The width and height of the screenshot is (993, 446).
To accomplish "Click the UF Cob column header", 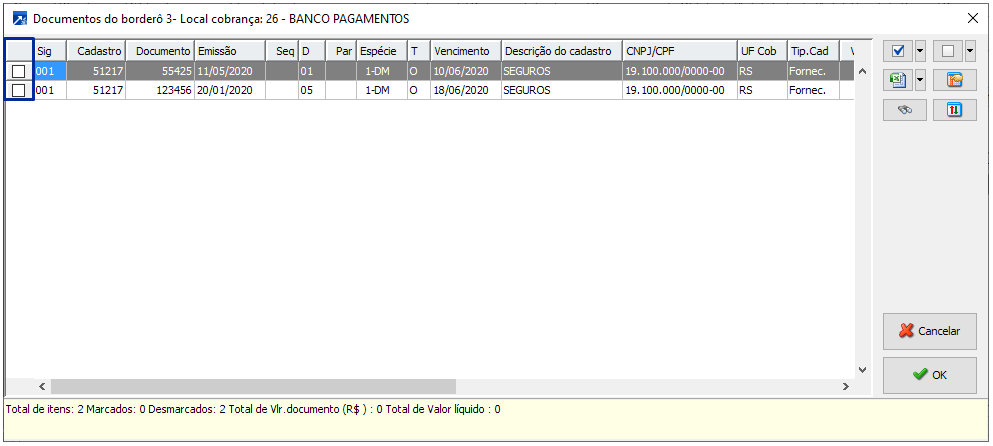I will pos(762,51).
